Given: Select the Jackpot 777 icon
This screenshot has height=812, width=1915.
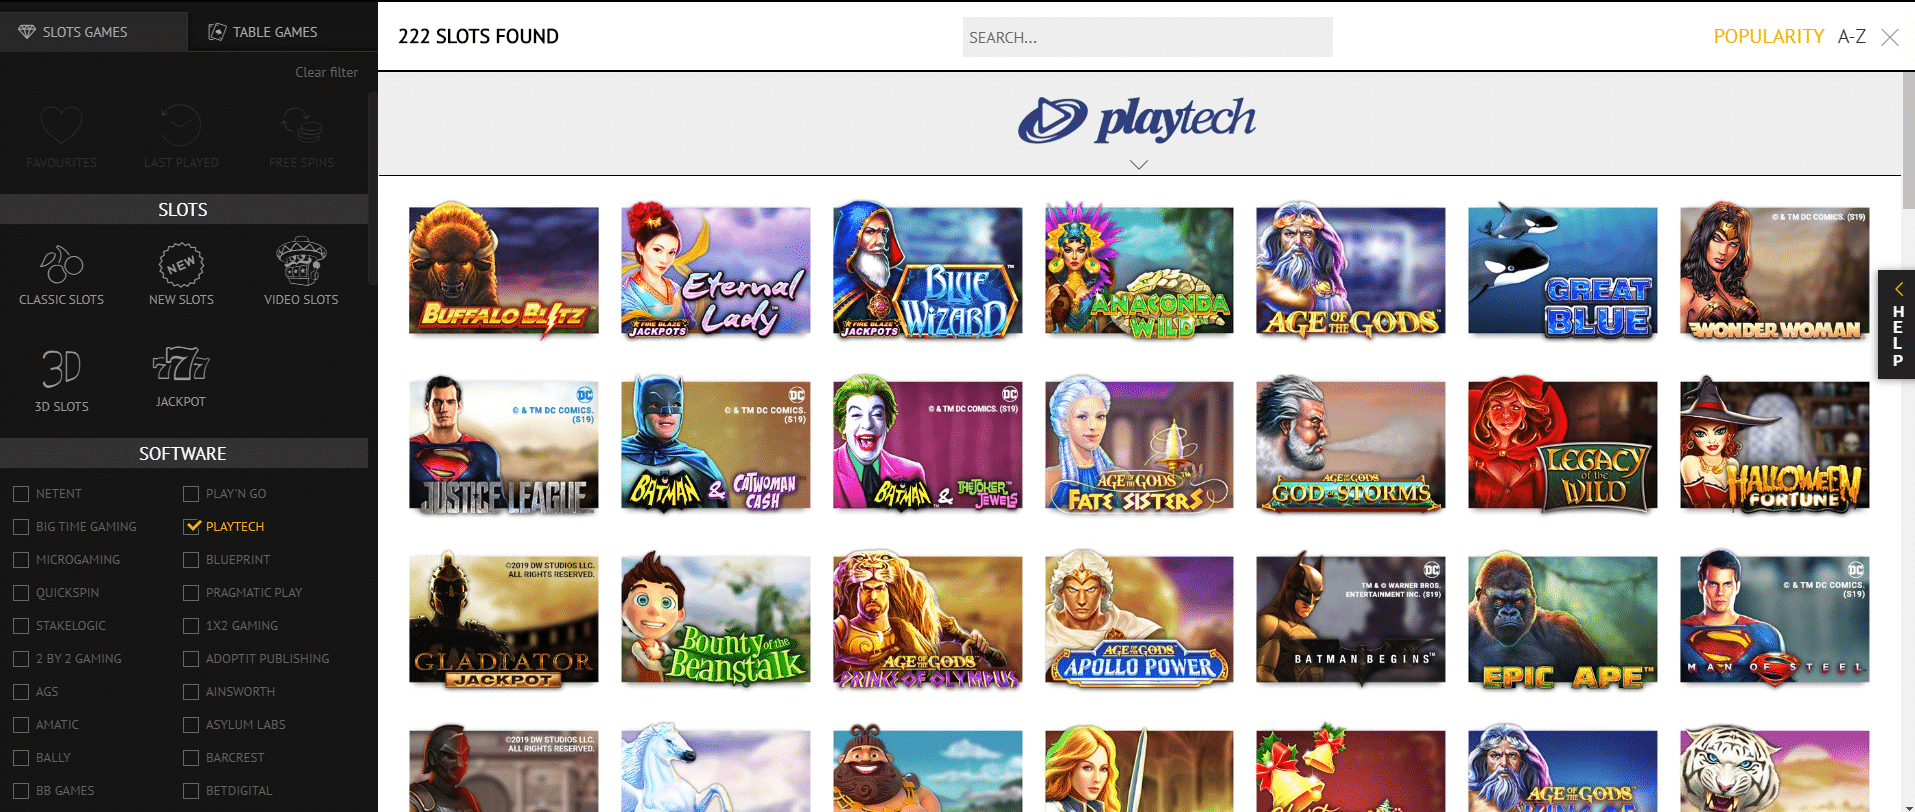Looking at the screenshot, I should (181, 365).
